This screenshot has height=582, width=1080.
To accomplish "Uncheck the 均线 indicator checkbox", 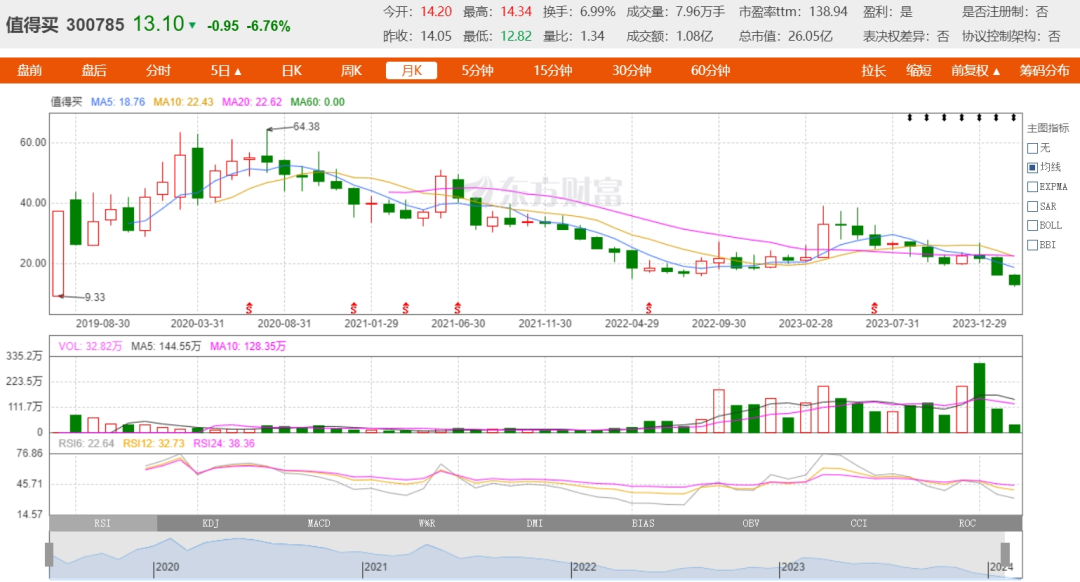I will coord(1033,167).
